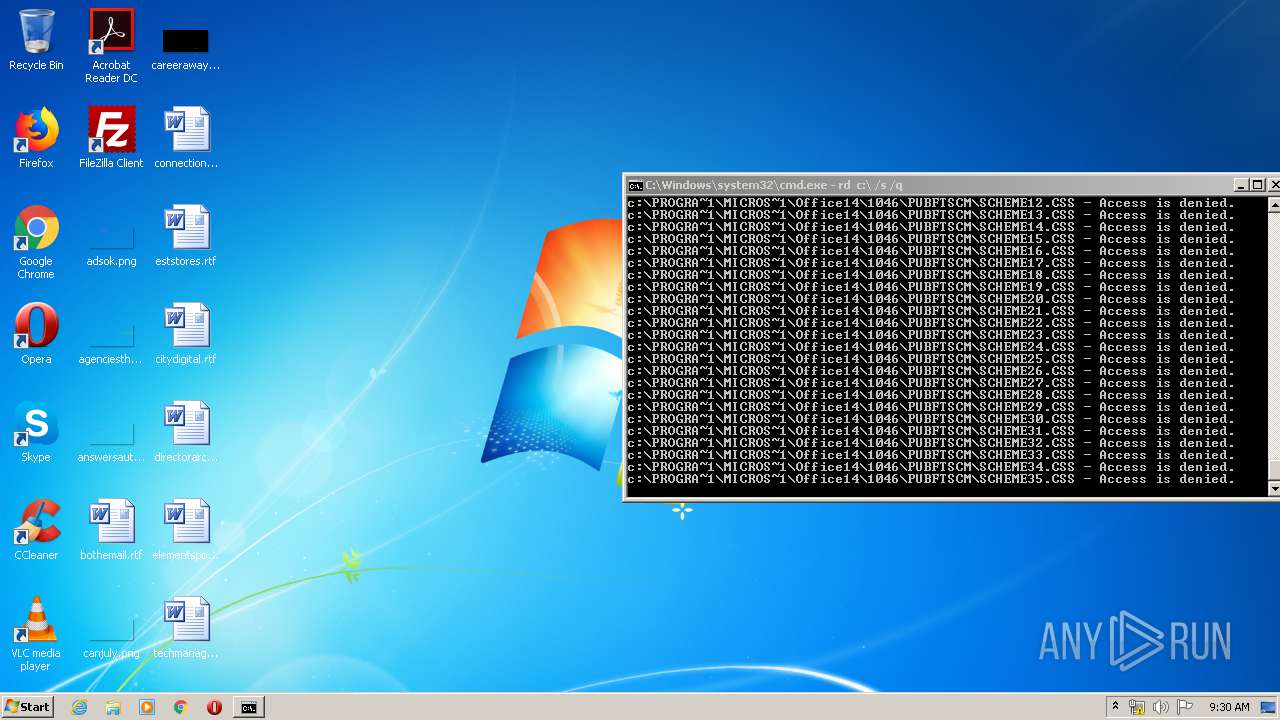Select the elementspo Word document
This screenshot has height=720, width=1280.
coord(186,531)
